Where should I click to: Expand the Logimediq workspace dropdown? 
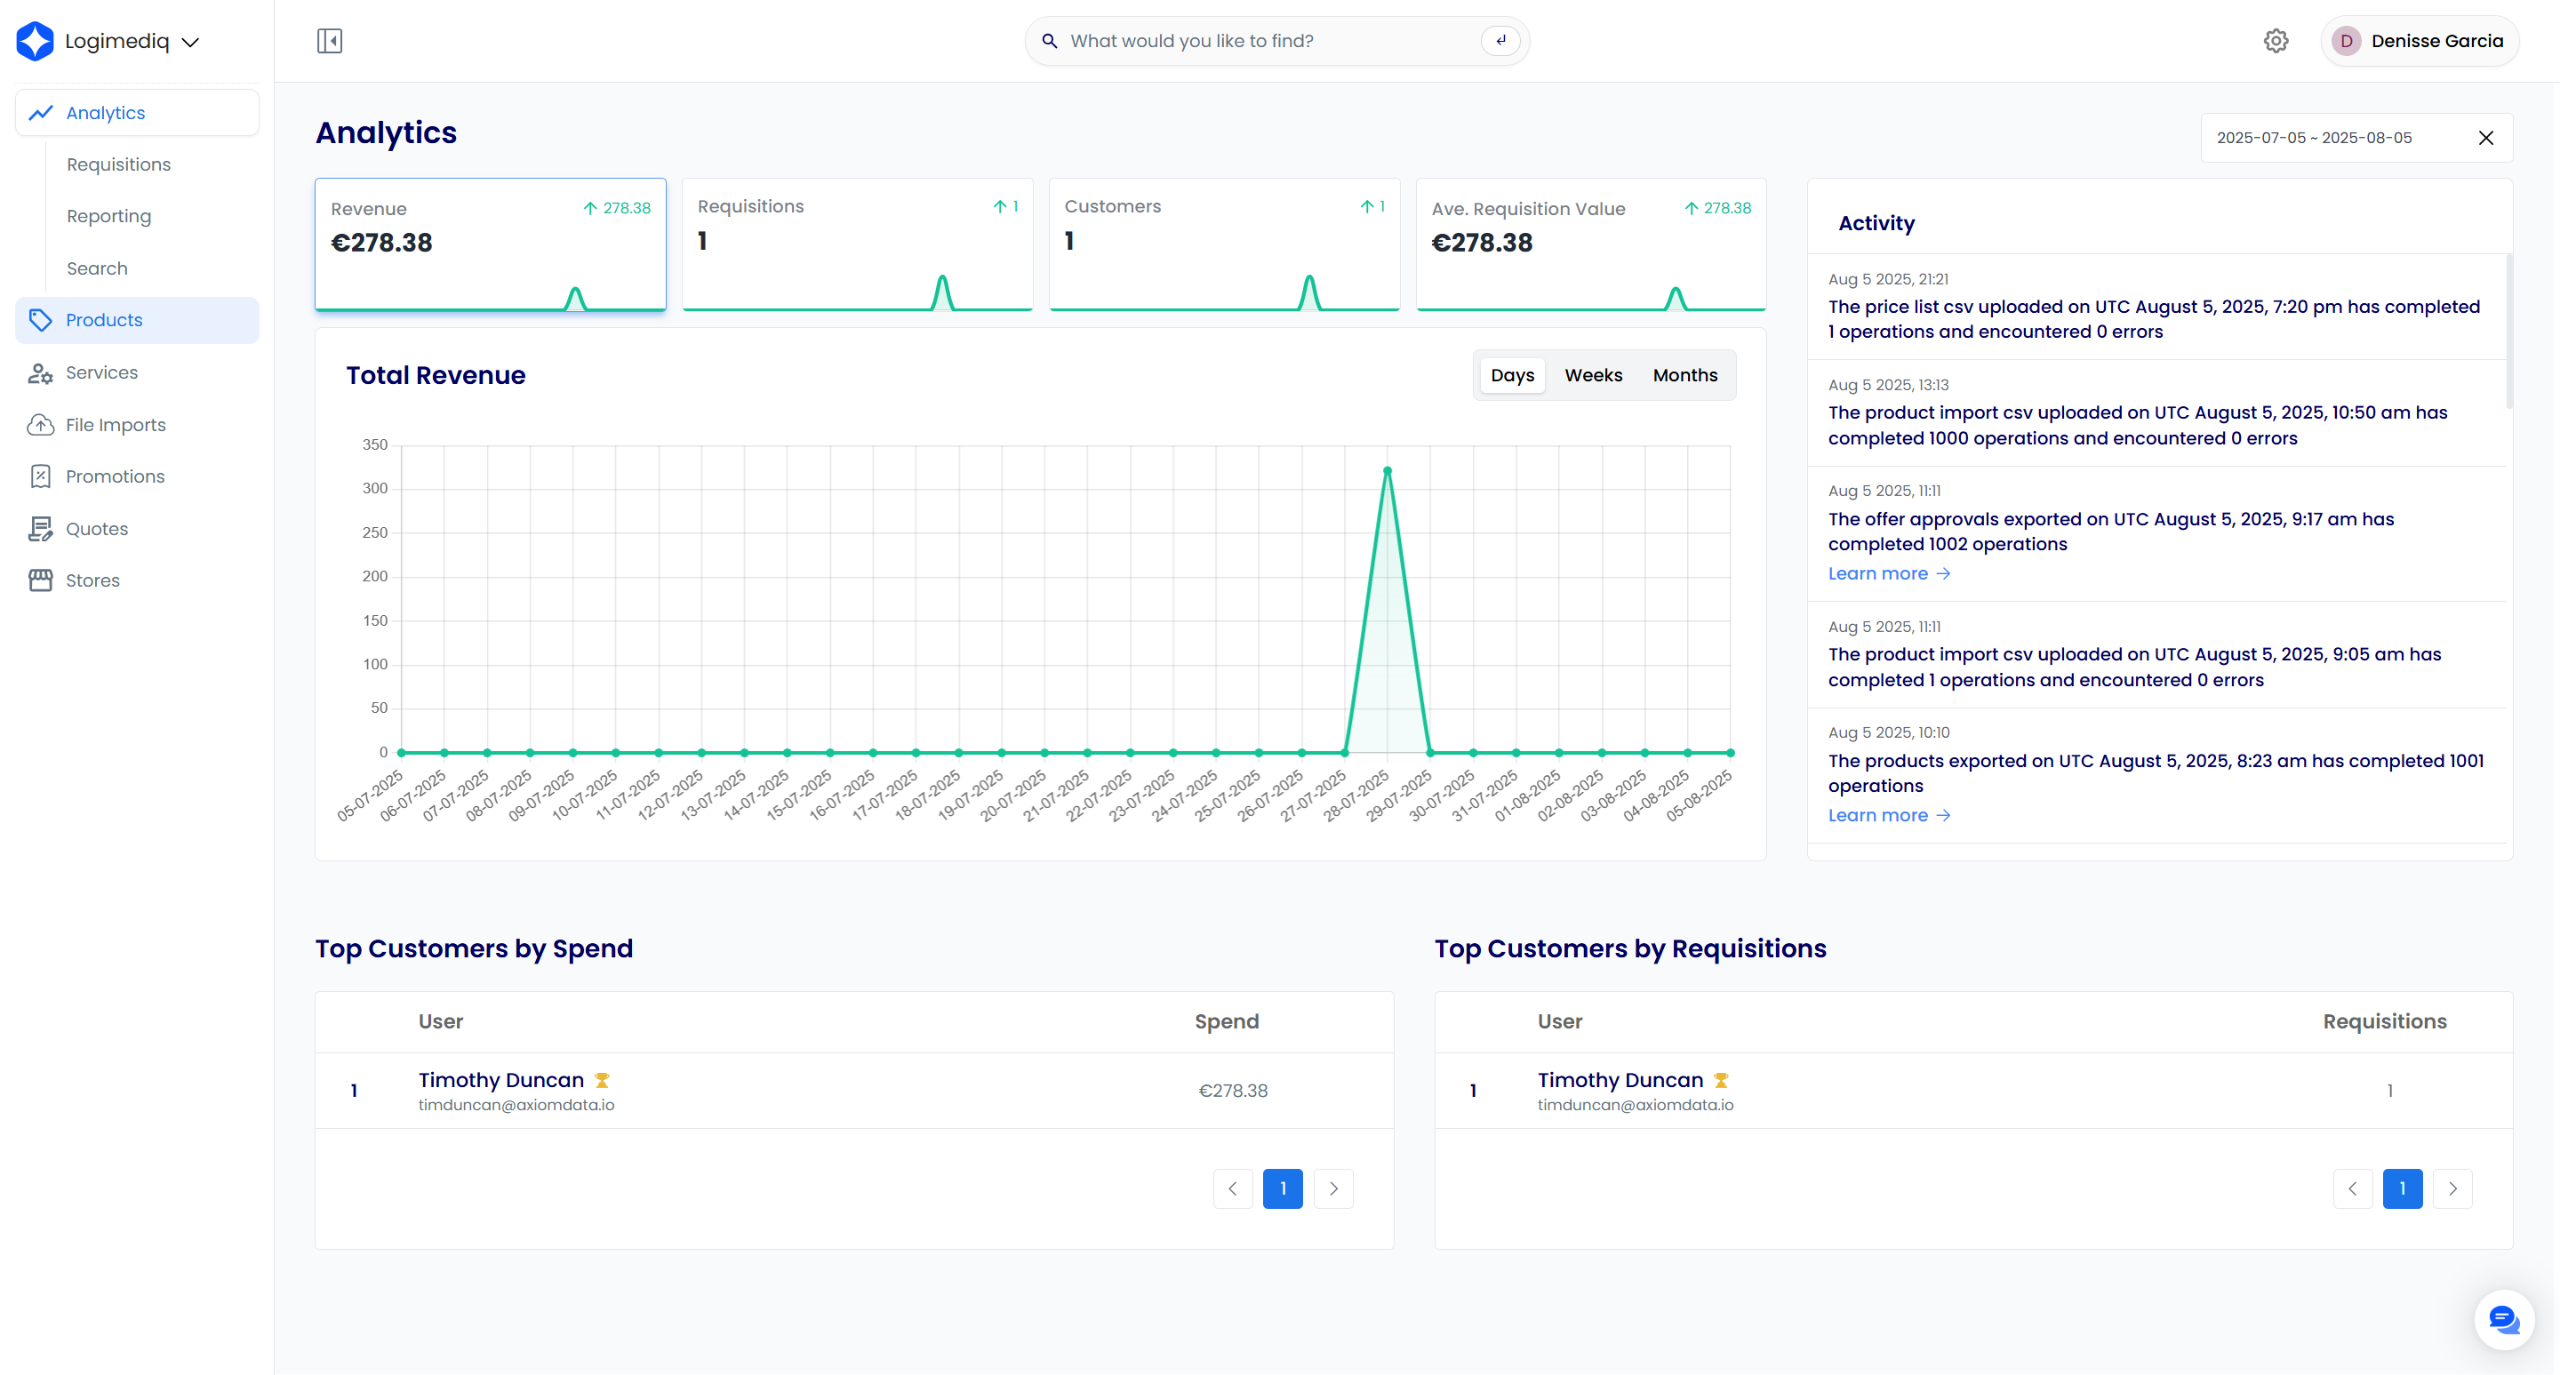190,42
